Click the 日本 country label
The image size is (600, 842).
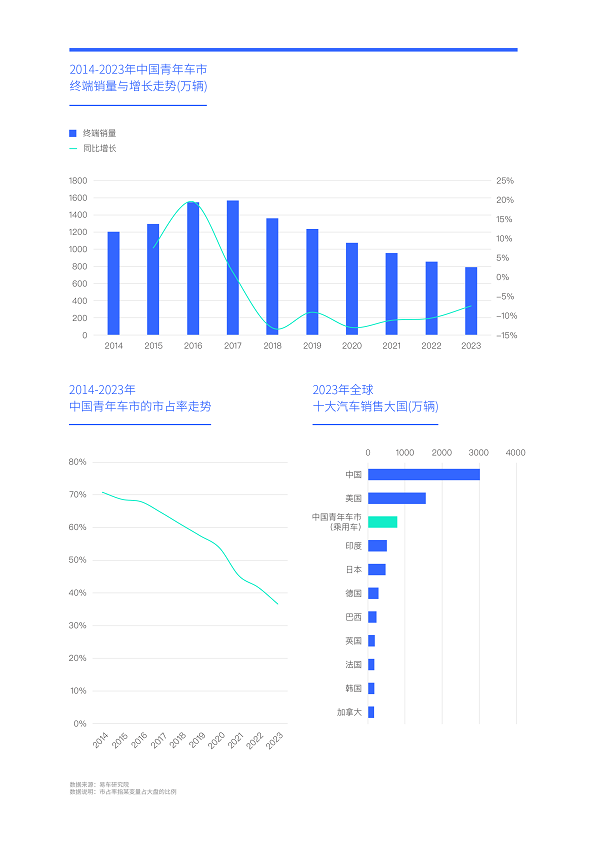pos(353,570)
